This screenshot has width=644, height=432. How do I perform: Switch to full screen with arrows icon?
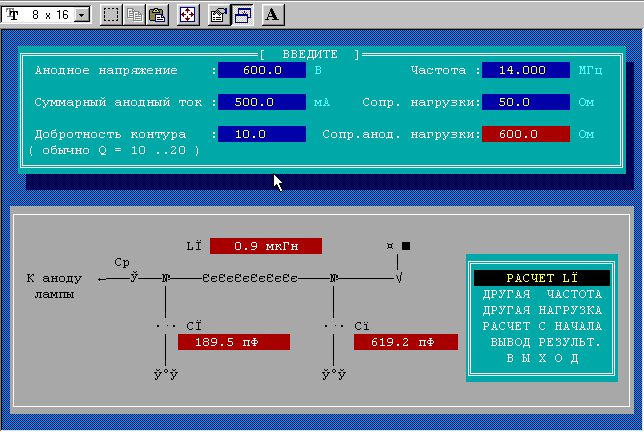pos(187,14)
